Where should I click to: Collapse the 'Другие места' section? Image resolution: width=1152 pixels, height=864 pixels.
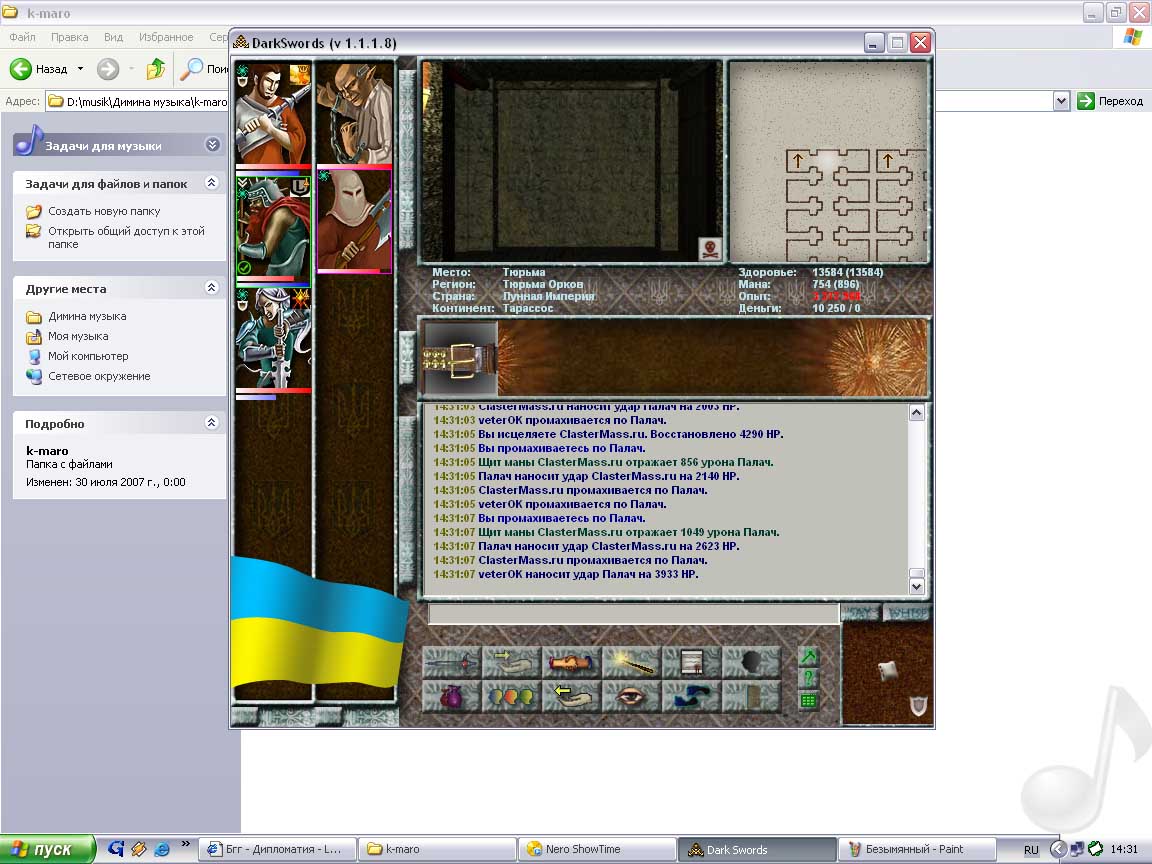[x=211, y=288]
